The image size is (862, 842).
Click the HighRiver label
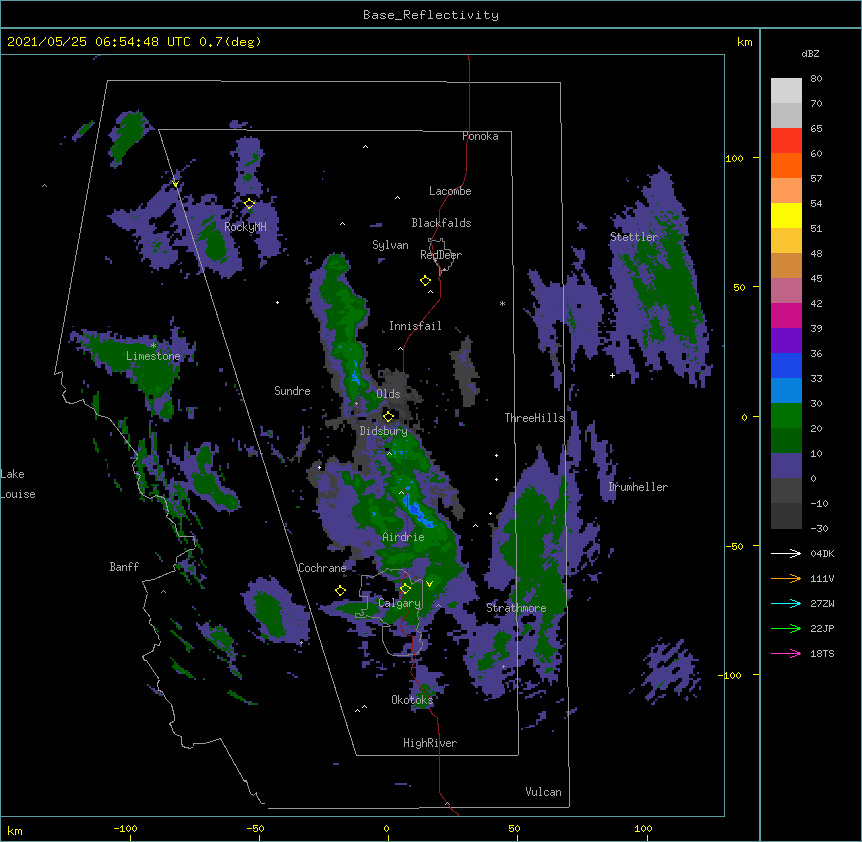click(x=430, y=743)
